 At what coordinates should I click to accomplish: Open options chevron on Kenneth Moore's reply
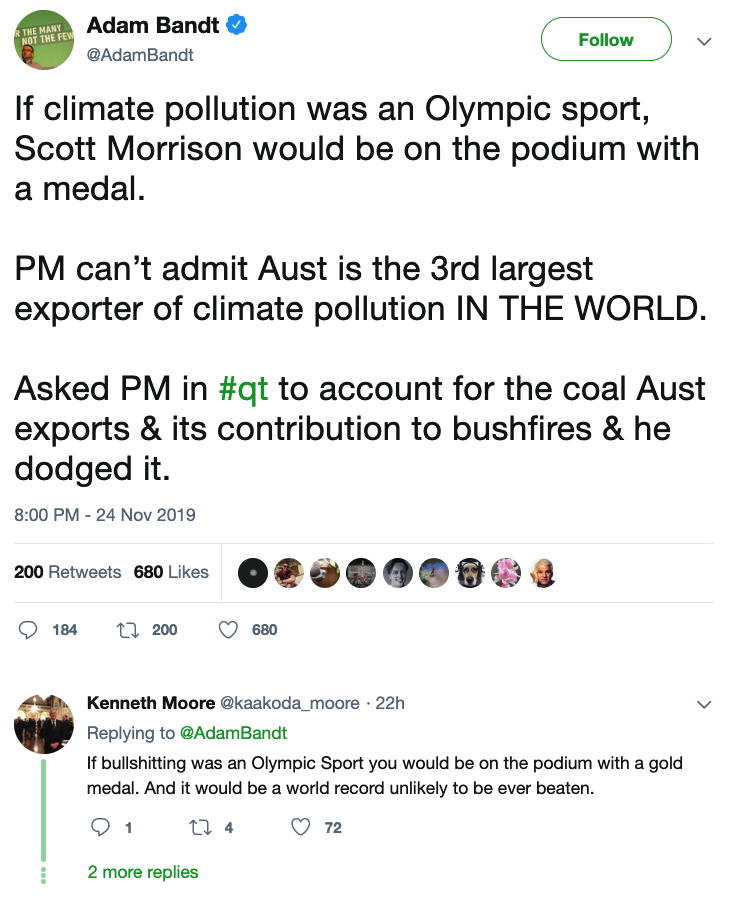(x=704, y=704)
